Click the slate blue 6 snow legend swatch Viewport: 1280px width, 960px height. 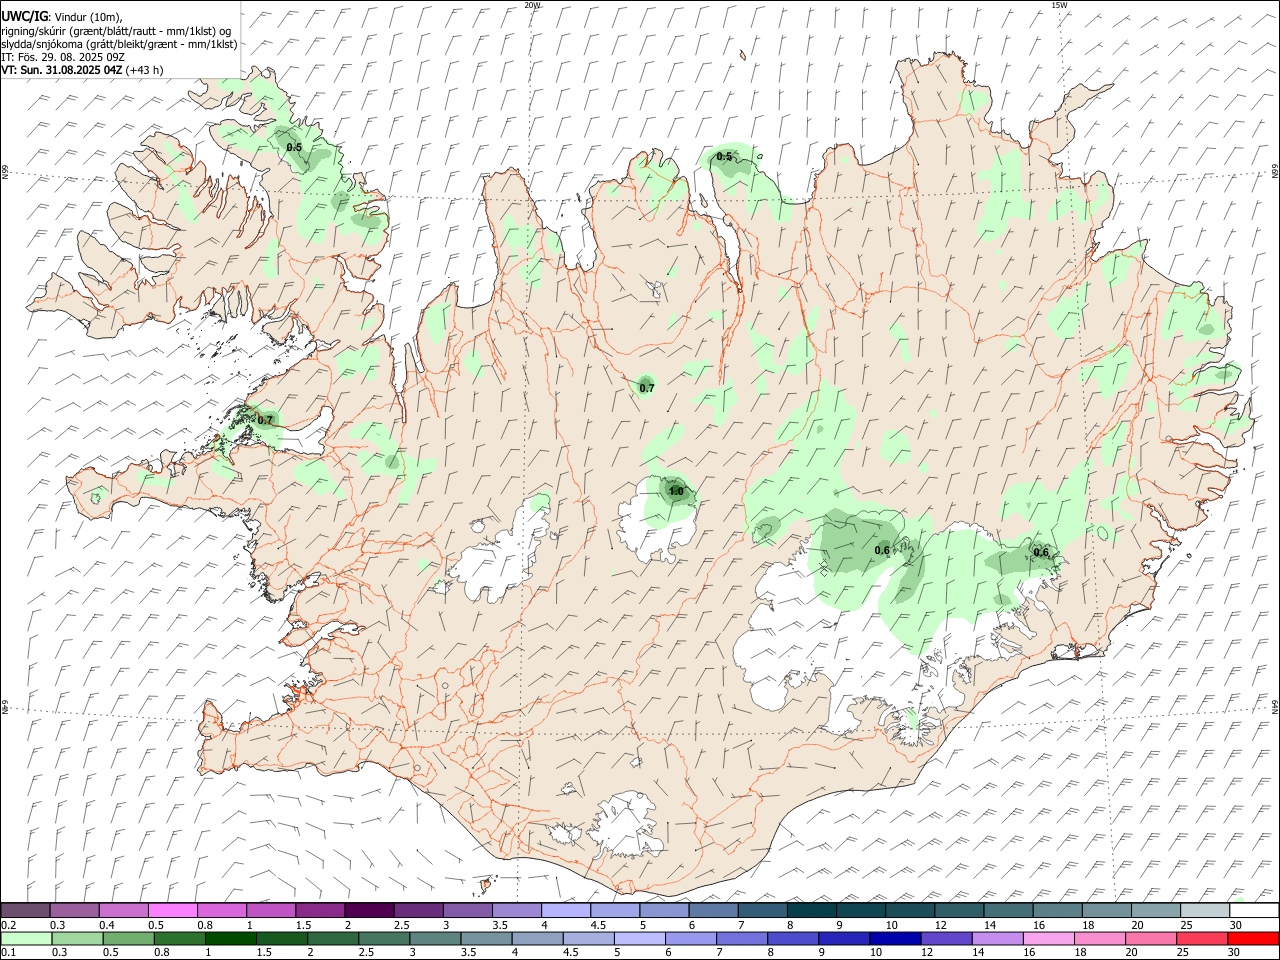(713, 911)
